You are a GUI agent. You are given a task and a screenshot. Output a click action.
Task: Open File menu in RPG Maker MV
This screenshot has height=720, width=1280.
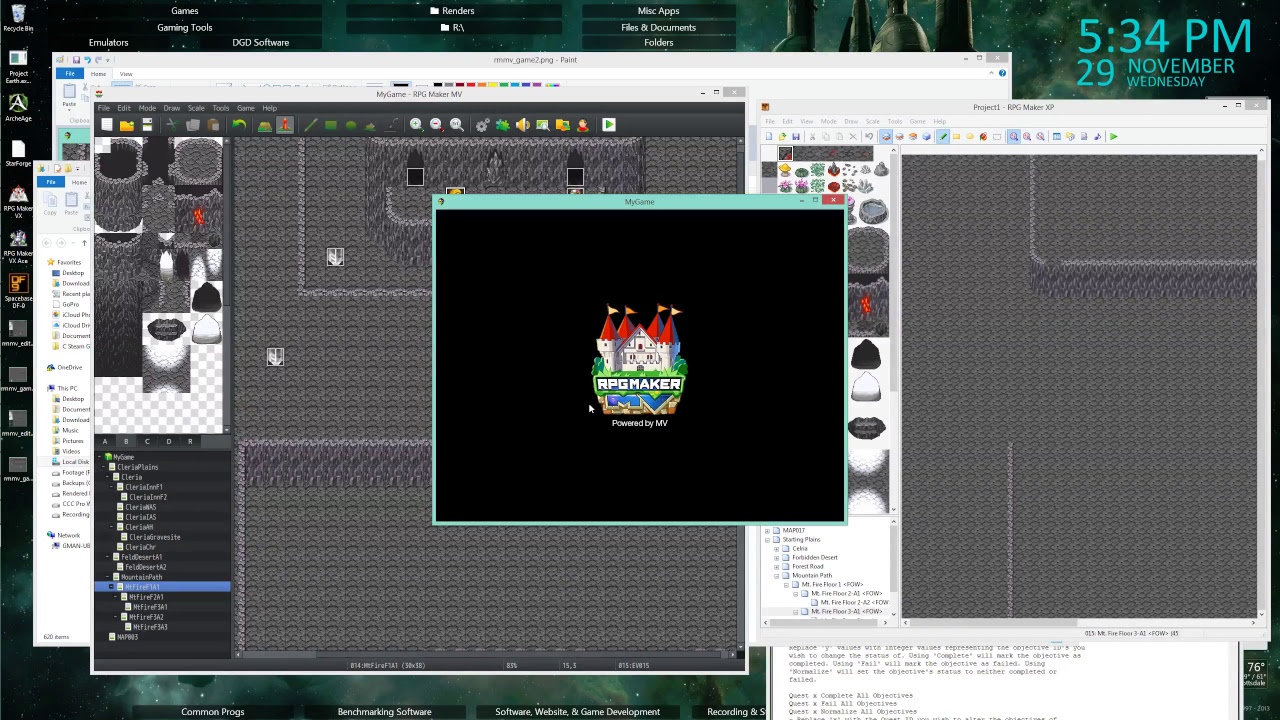(103, 108)
